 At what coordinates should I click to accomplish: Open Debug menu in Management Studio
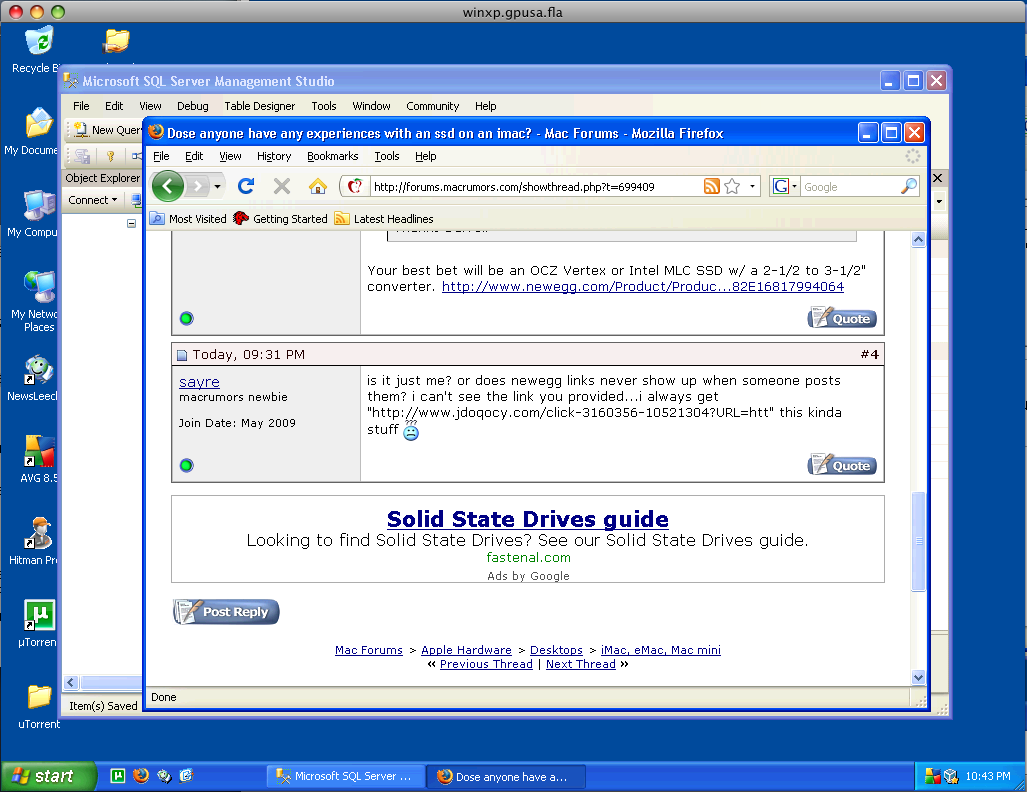coord(193,105)
